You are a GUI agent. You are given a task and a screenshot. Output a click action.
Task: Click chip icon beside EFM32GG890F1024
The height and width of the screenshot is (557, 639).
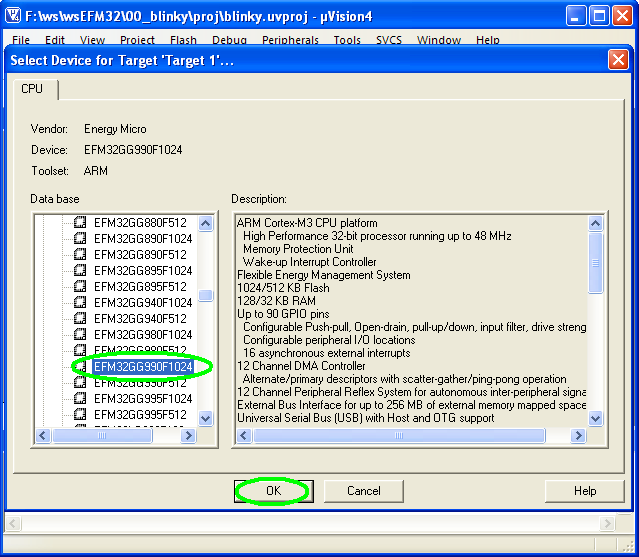pyautogui.click(x=80, y=238)
